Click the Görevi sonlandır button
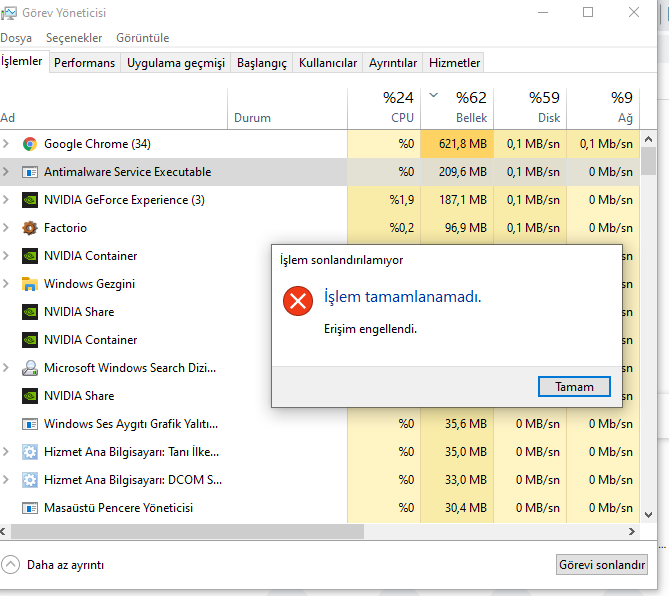Screen dimensions: 669x596 (x=601, y=564)
